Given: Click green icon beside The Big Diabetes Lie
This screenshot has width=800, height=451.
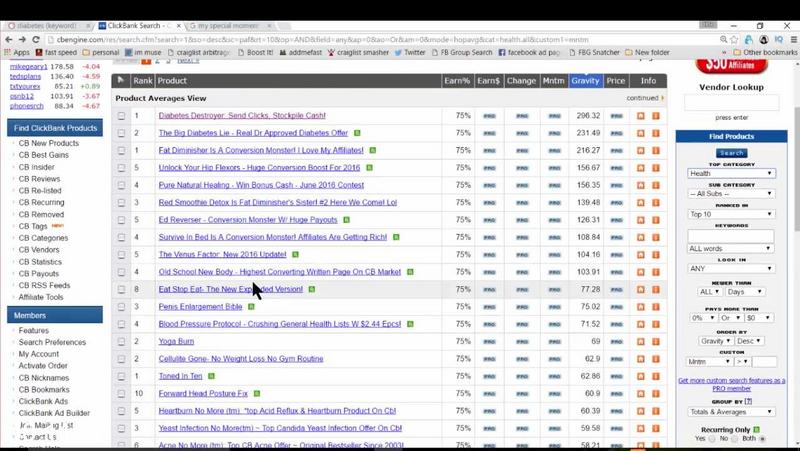Looking at the screenshot, I should pos(357,133).
